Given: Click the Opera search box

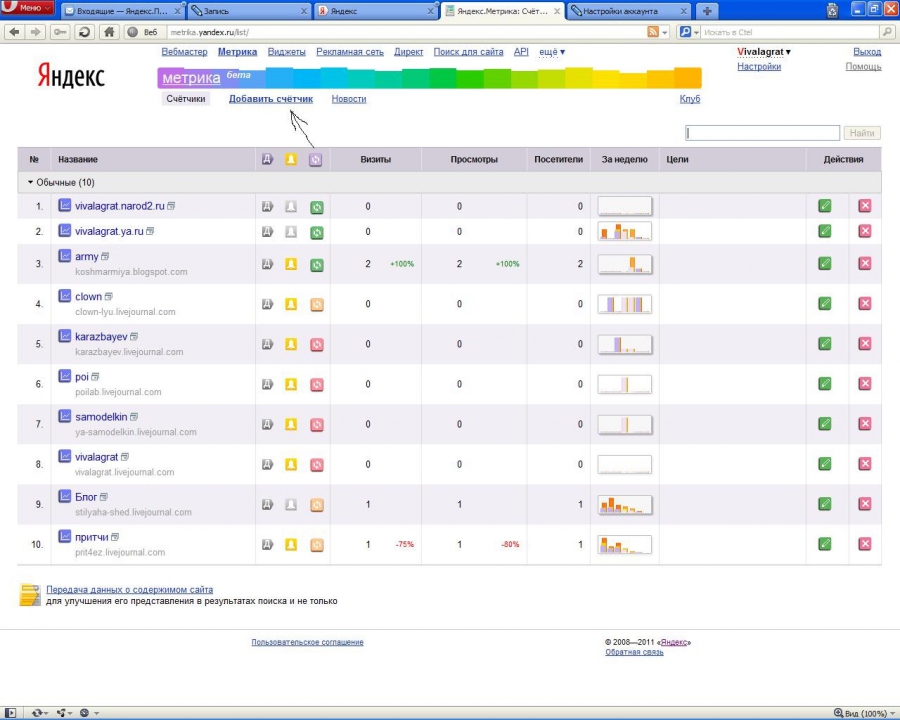Looking at the screenshot, I should click(x=792, y=32).
